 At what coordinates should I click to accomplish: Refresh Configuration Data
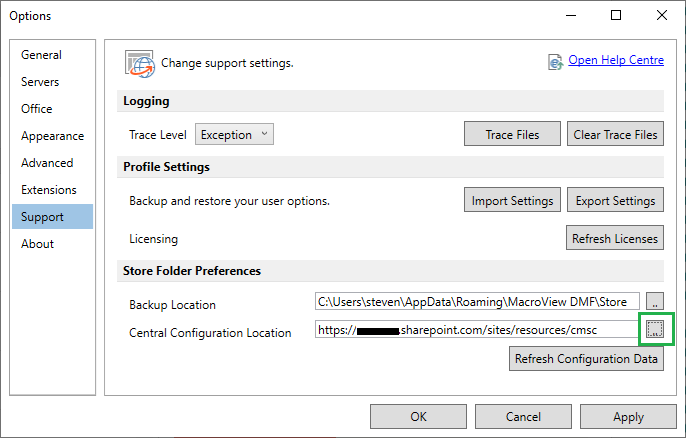586,359
